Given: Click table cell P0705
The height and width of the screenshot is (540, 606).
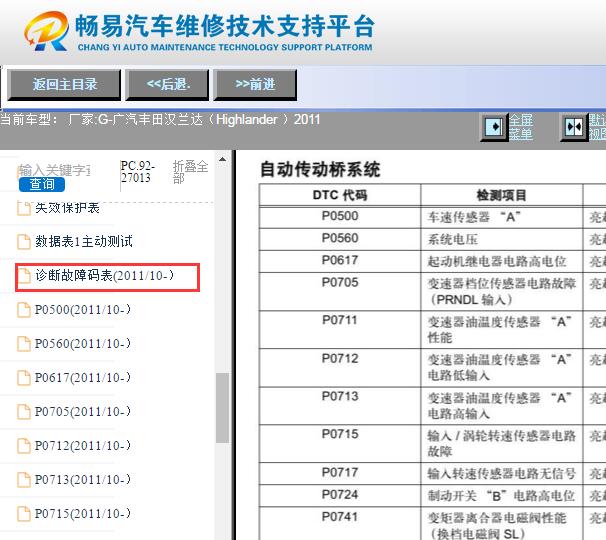Looking at the screenshot, I should (x=340, y=291).
